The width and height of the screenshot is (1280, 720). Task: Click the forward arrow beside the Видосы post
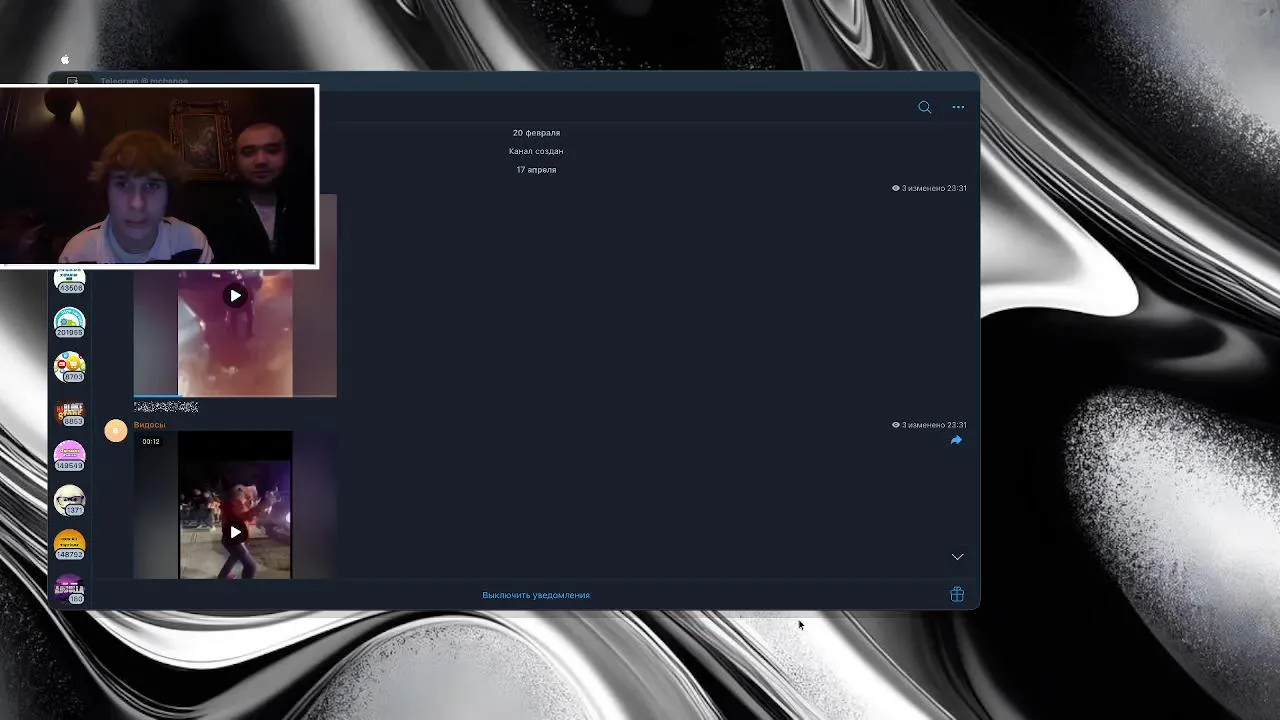[x=956, y=440]
